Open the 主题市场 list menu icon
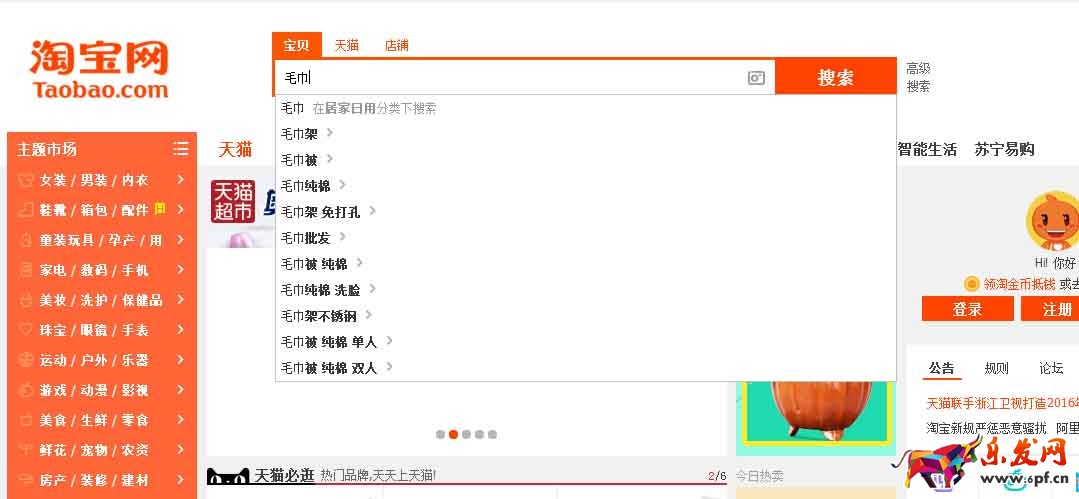Image resolution: width=1079 pixels, height=499 pixels. coord(180,149)
